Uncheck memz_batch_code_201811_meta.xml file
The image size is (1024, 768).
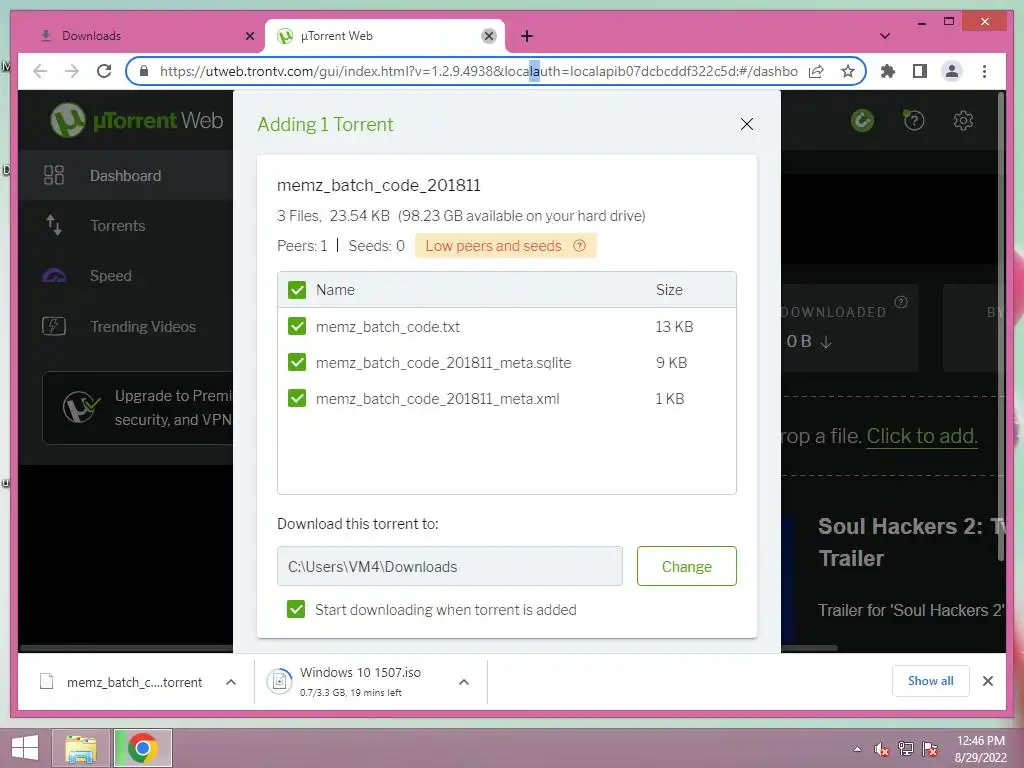[297, 398]
